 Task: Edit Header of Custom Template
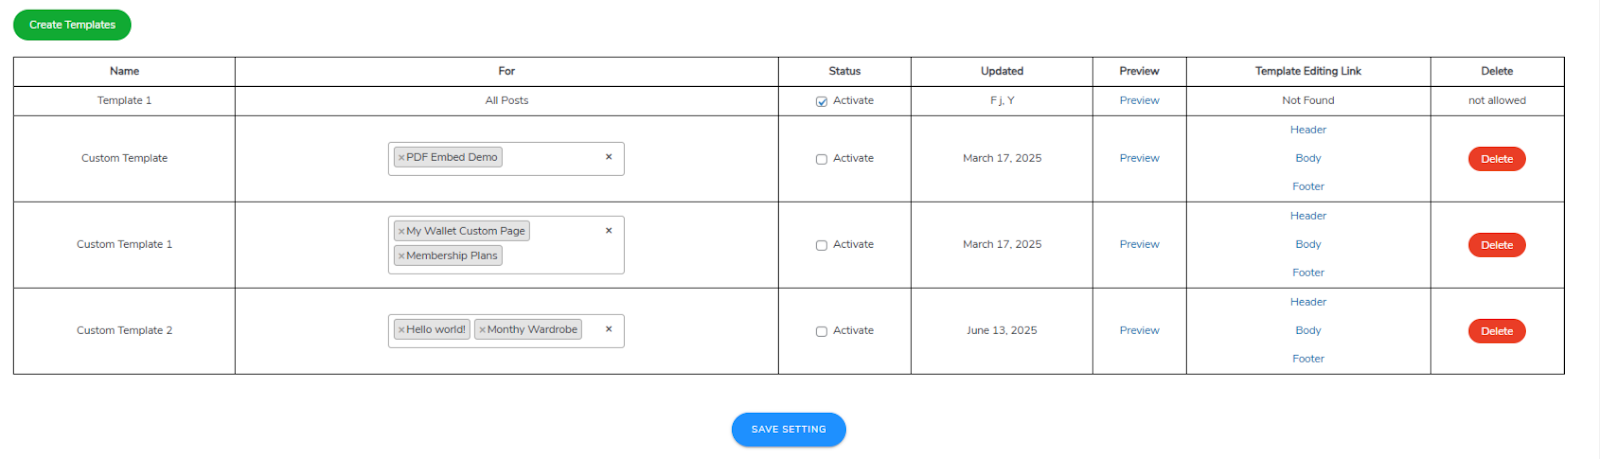click(1308, 130)
